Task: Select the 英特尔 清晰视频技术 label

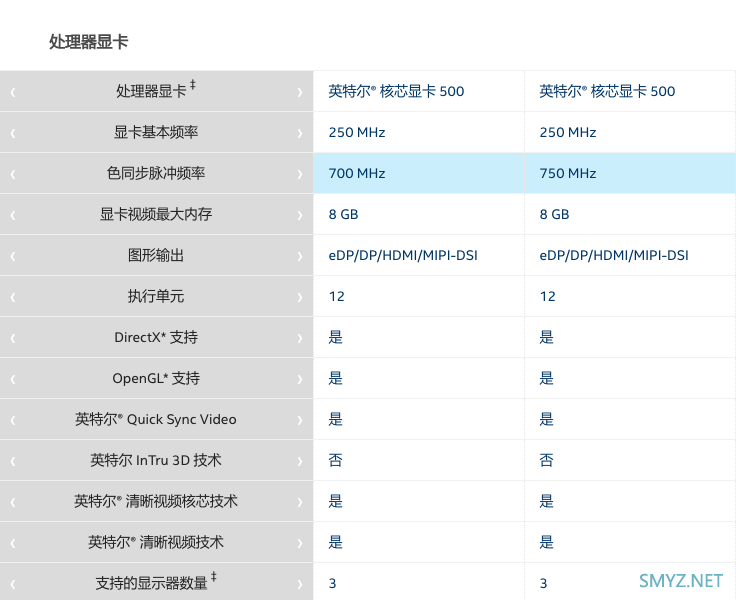Action: (x=156, y=542)
